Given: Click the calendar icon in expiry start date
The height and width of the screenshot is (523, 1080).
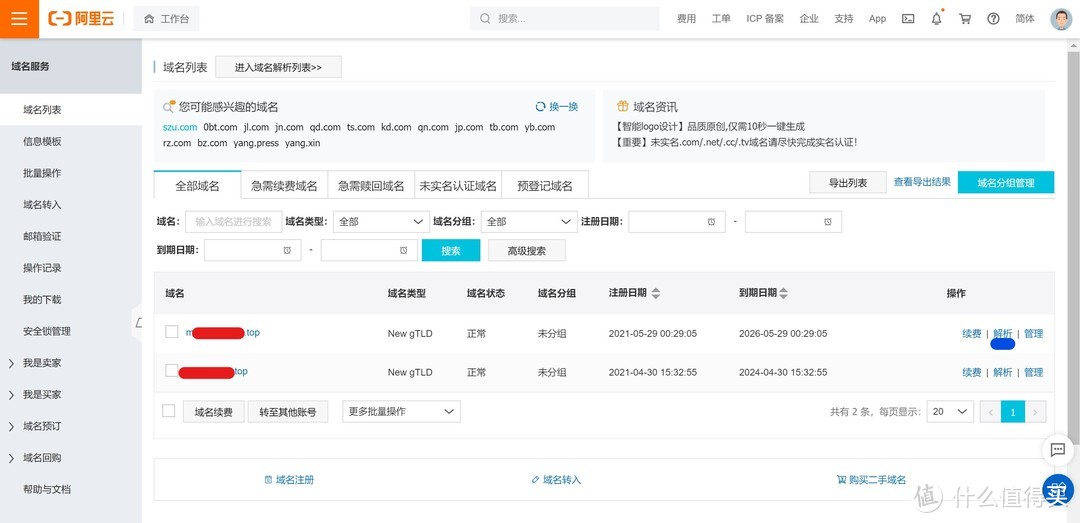Looking at the screenshot, I should (x=287, y=250).
